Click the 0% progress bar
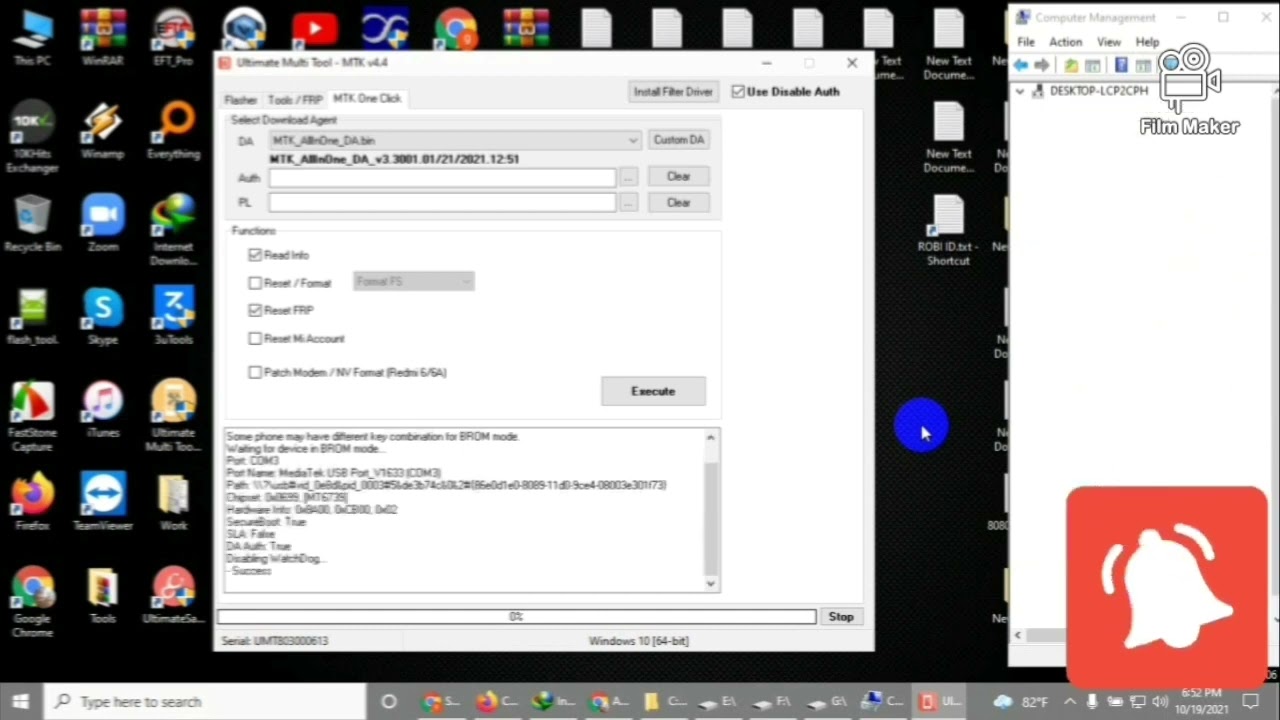 click(x=516, y=617)
